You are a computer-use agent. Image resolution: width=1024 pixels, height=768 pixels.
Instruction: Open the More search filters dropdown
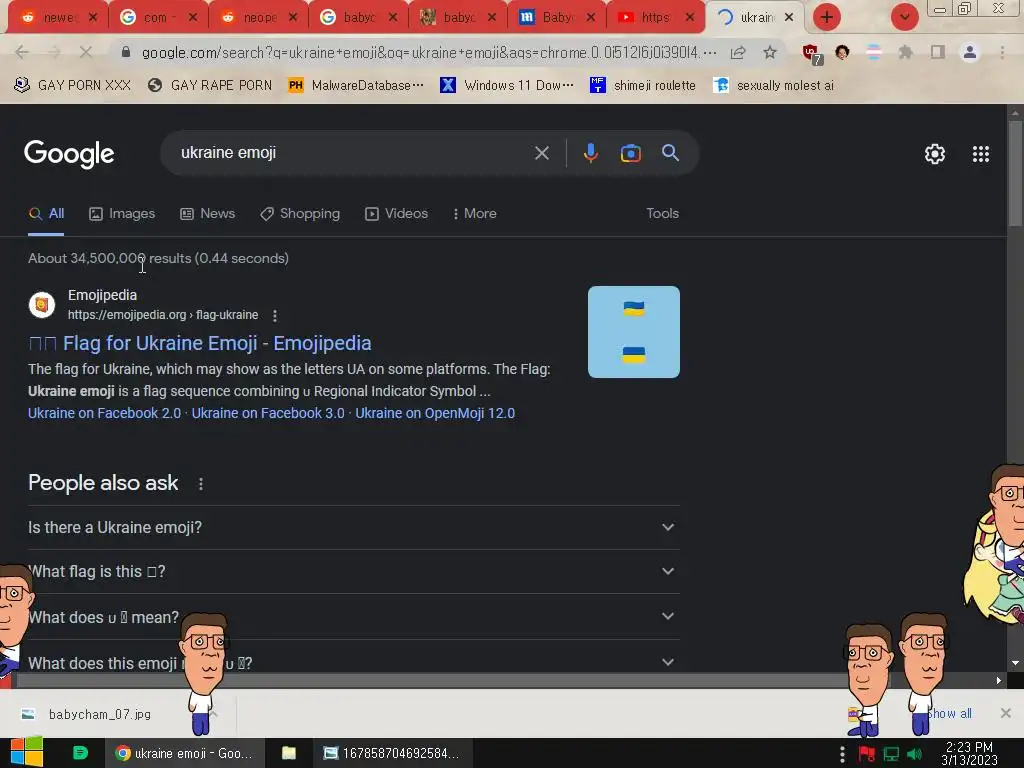[475, 214]
